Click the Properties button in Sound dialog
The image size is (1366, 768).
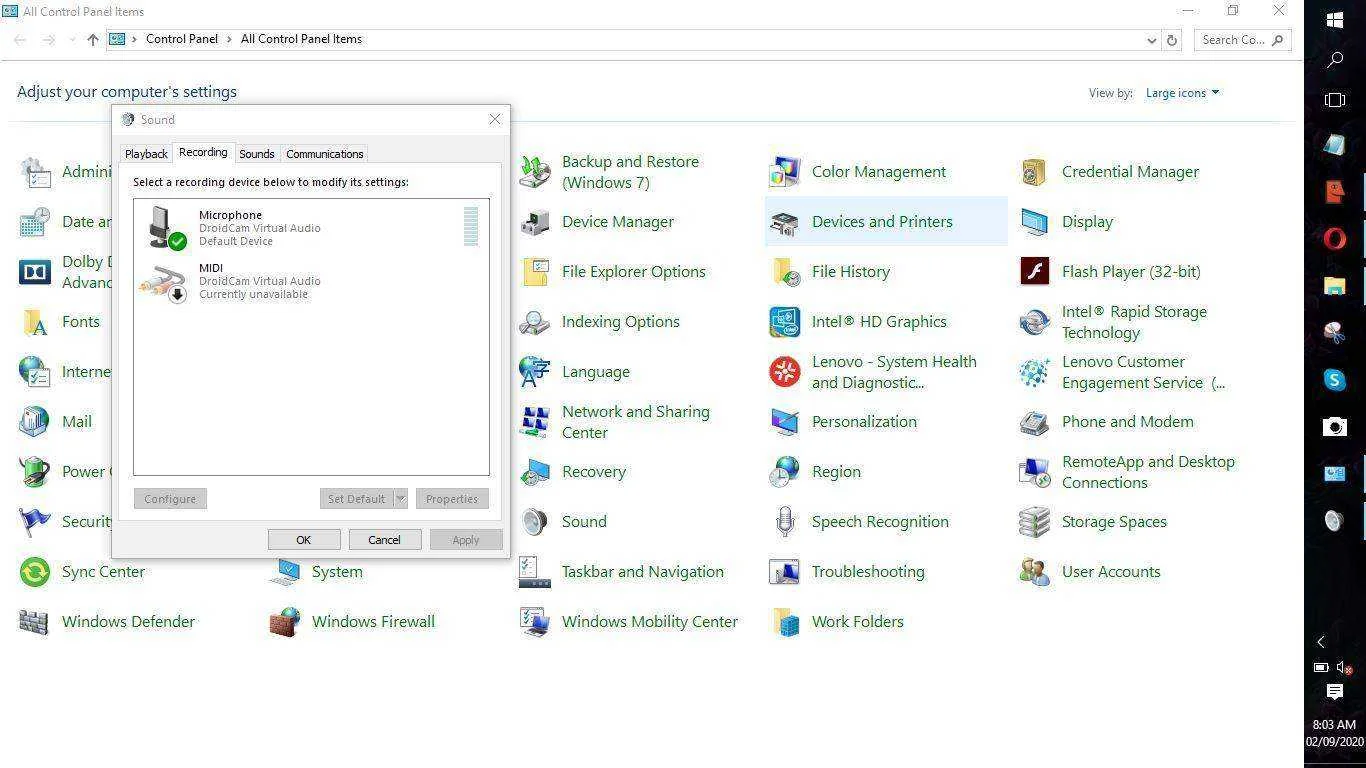click(x=452, y=499)
